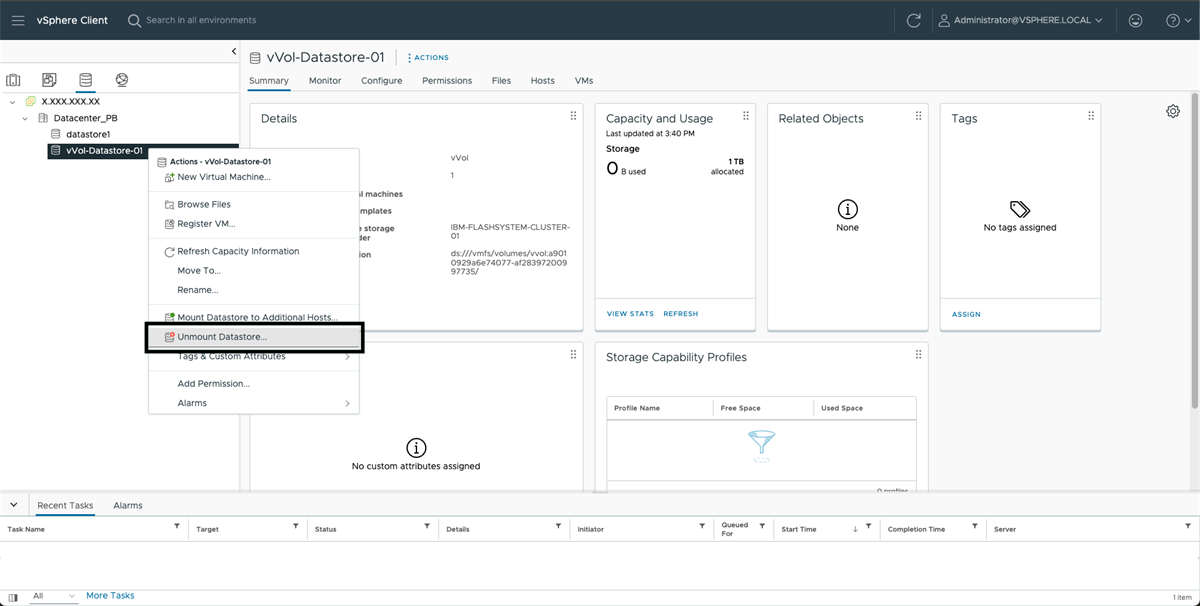Image resolution: width=1200 pixels, height=606 pixels.
Task: Click the search field in the header
Action: click(200, 19)
